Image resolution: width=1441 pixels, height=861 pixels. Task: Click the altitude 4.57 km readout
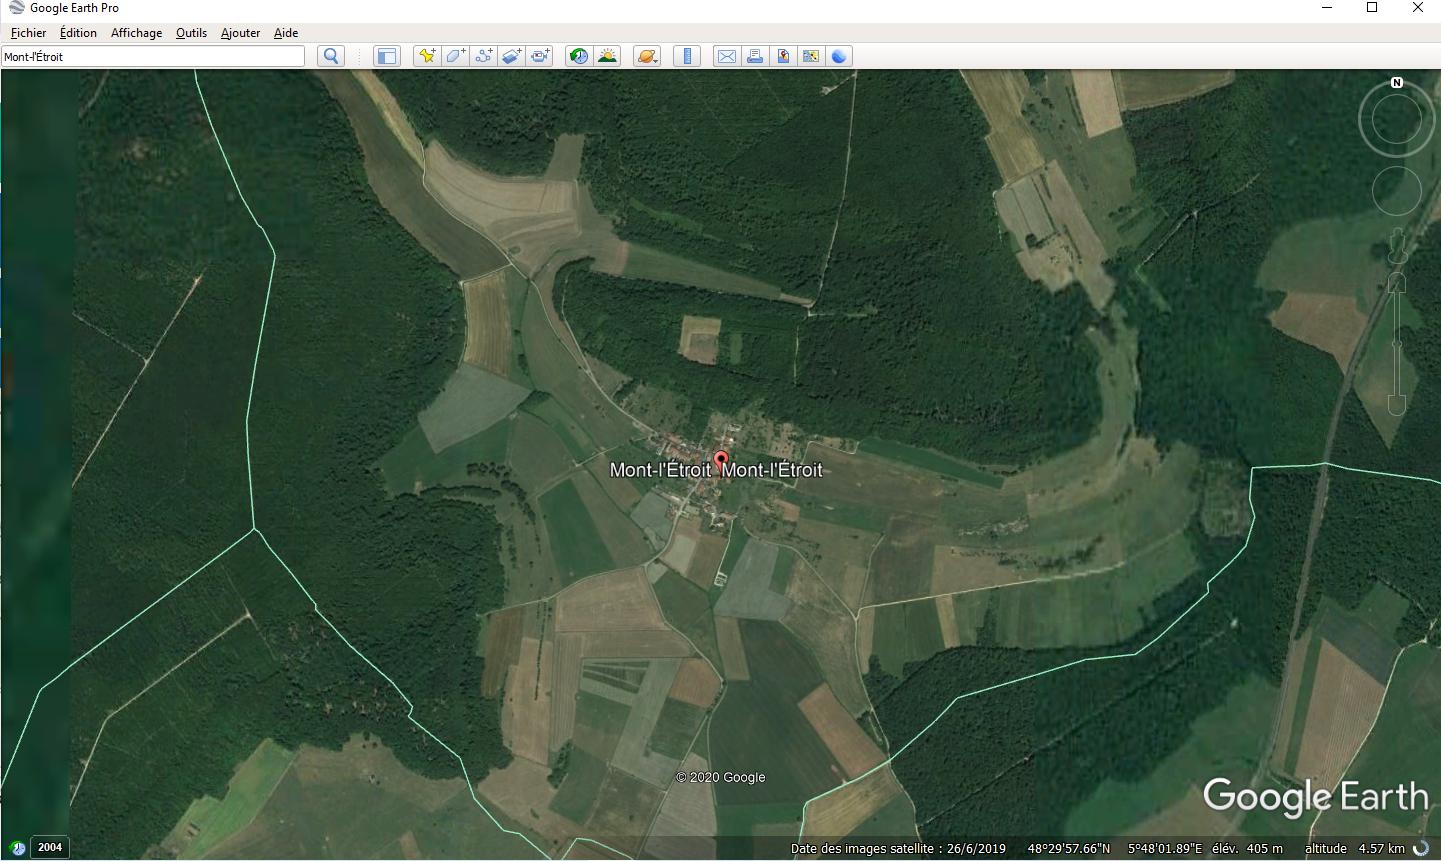tap(1355, 848)
